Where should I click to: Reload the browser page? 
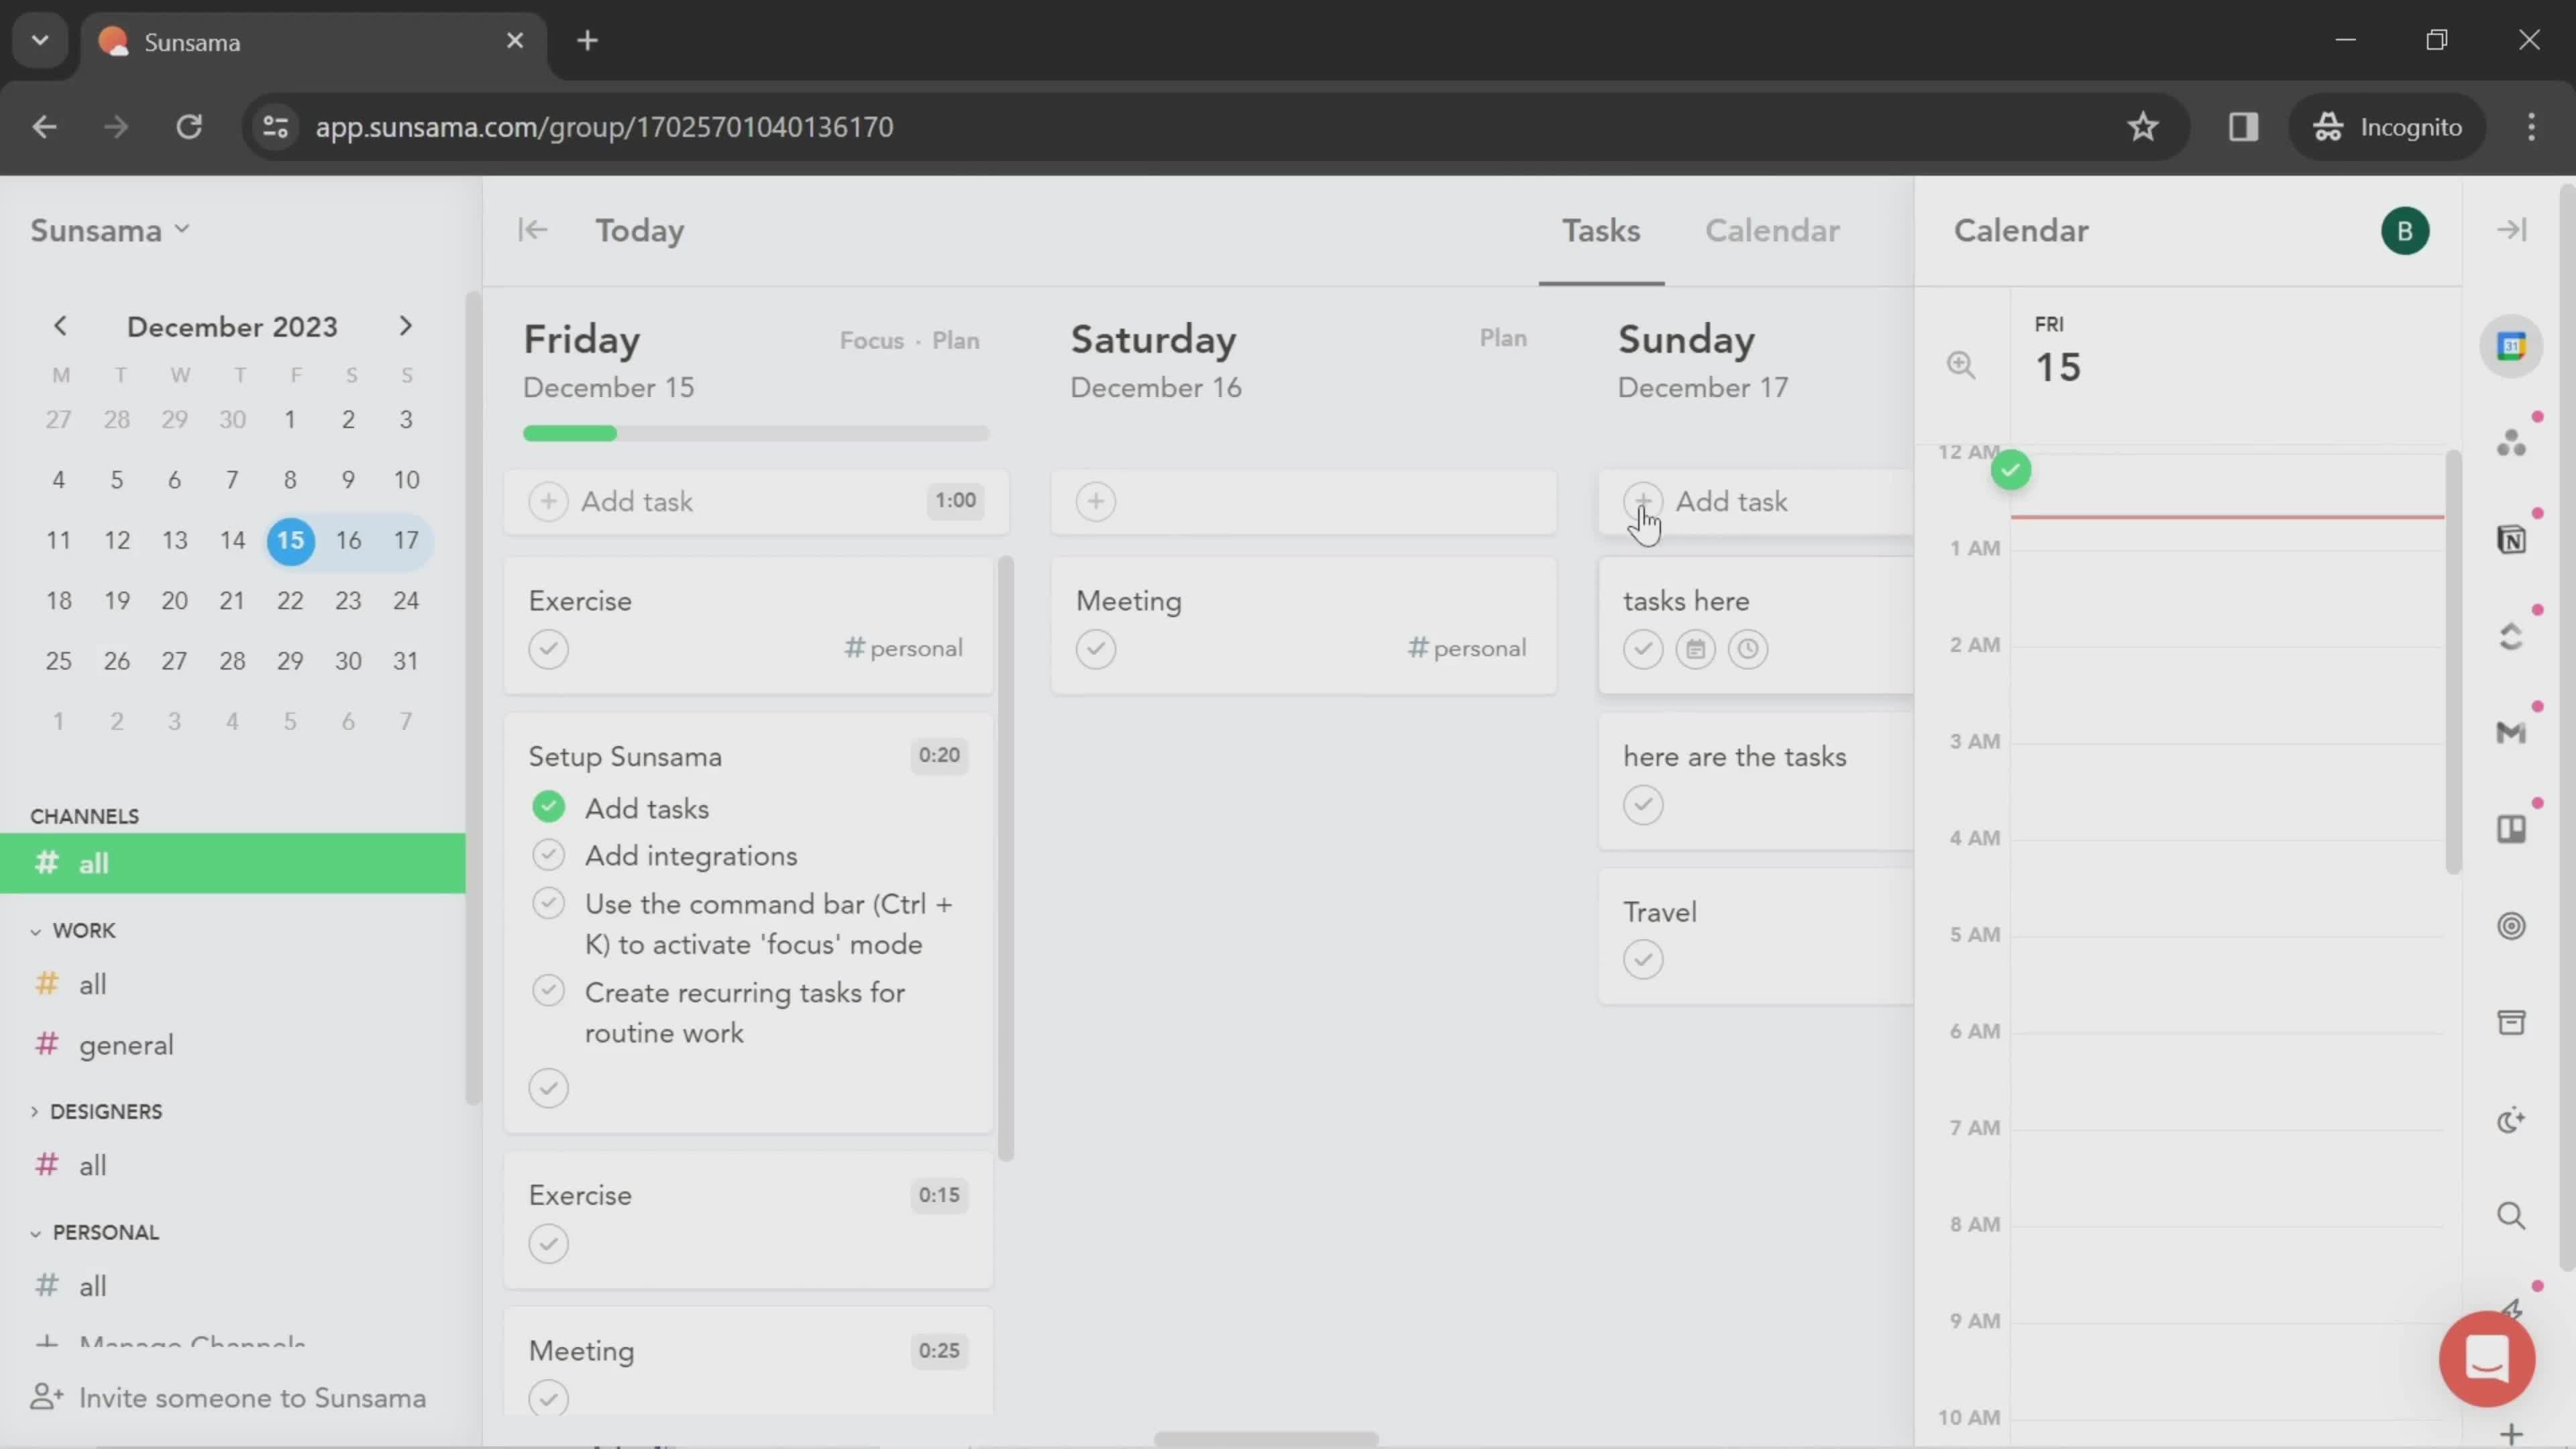(x=189, y=127)
